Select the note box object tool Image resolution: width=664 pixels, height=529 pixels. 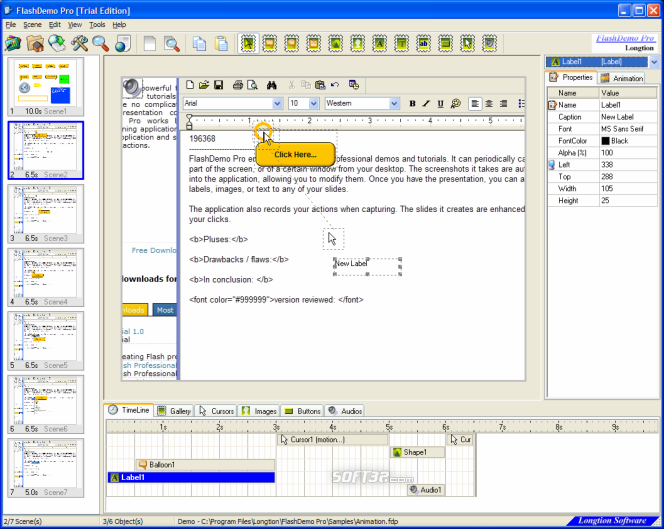click(314, 43)
